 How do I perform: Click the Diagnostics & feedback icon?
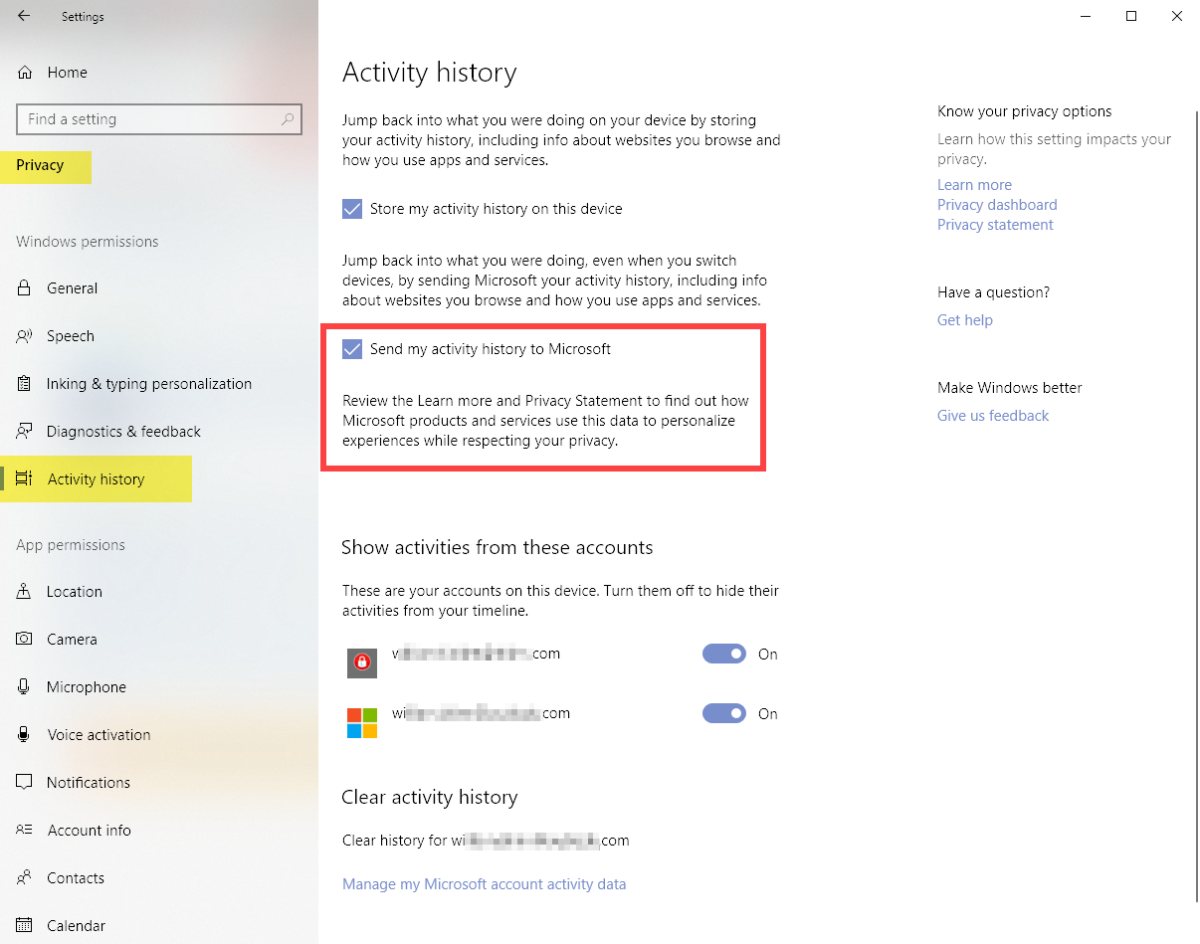click(25, 432)
